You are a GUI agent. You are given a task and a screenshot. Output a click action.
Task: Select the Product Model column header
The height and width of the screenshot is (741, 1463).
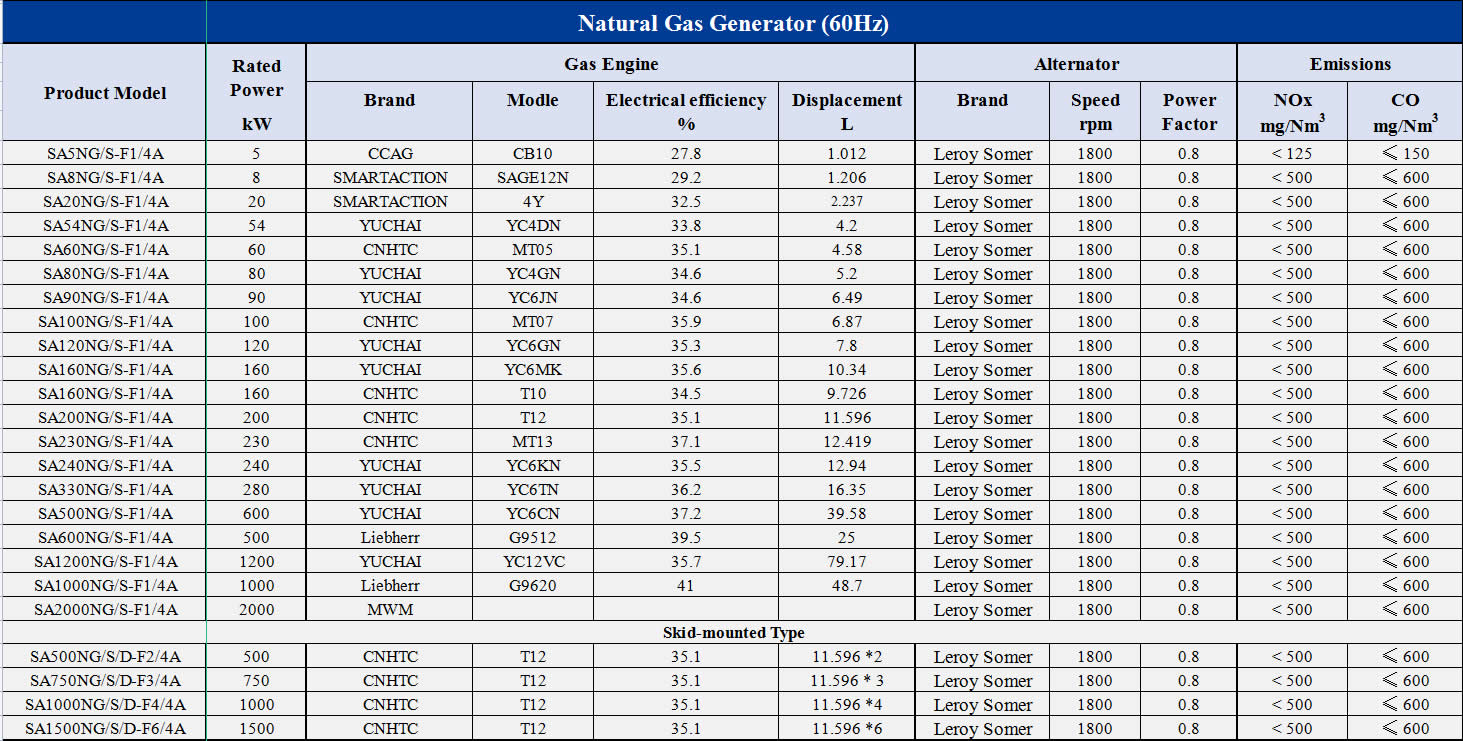coord(105,93)
